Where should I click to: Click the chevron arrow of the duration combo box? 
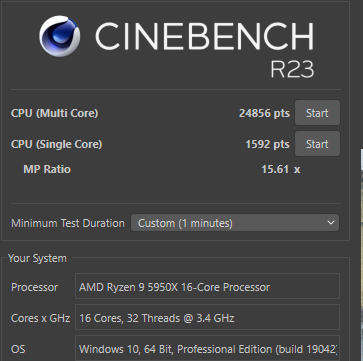[x=331, y=223]
